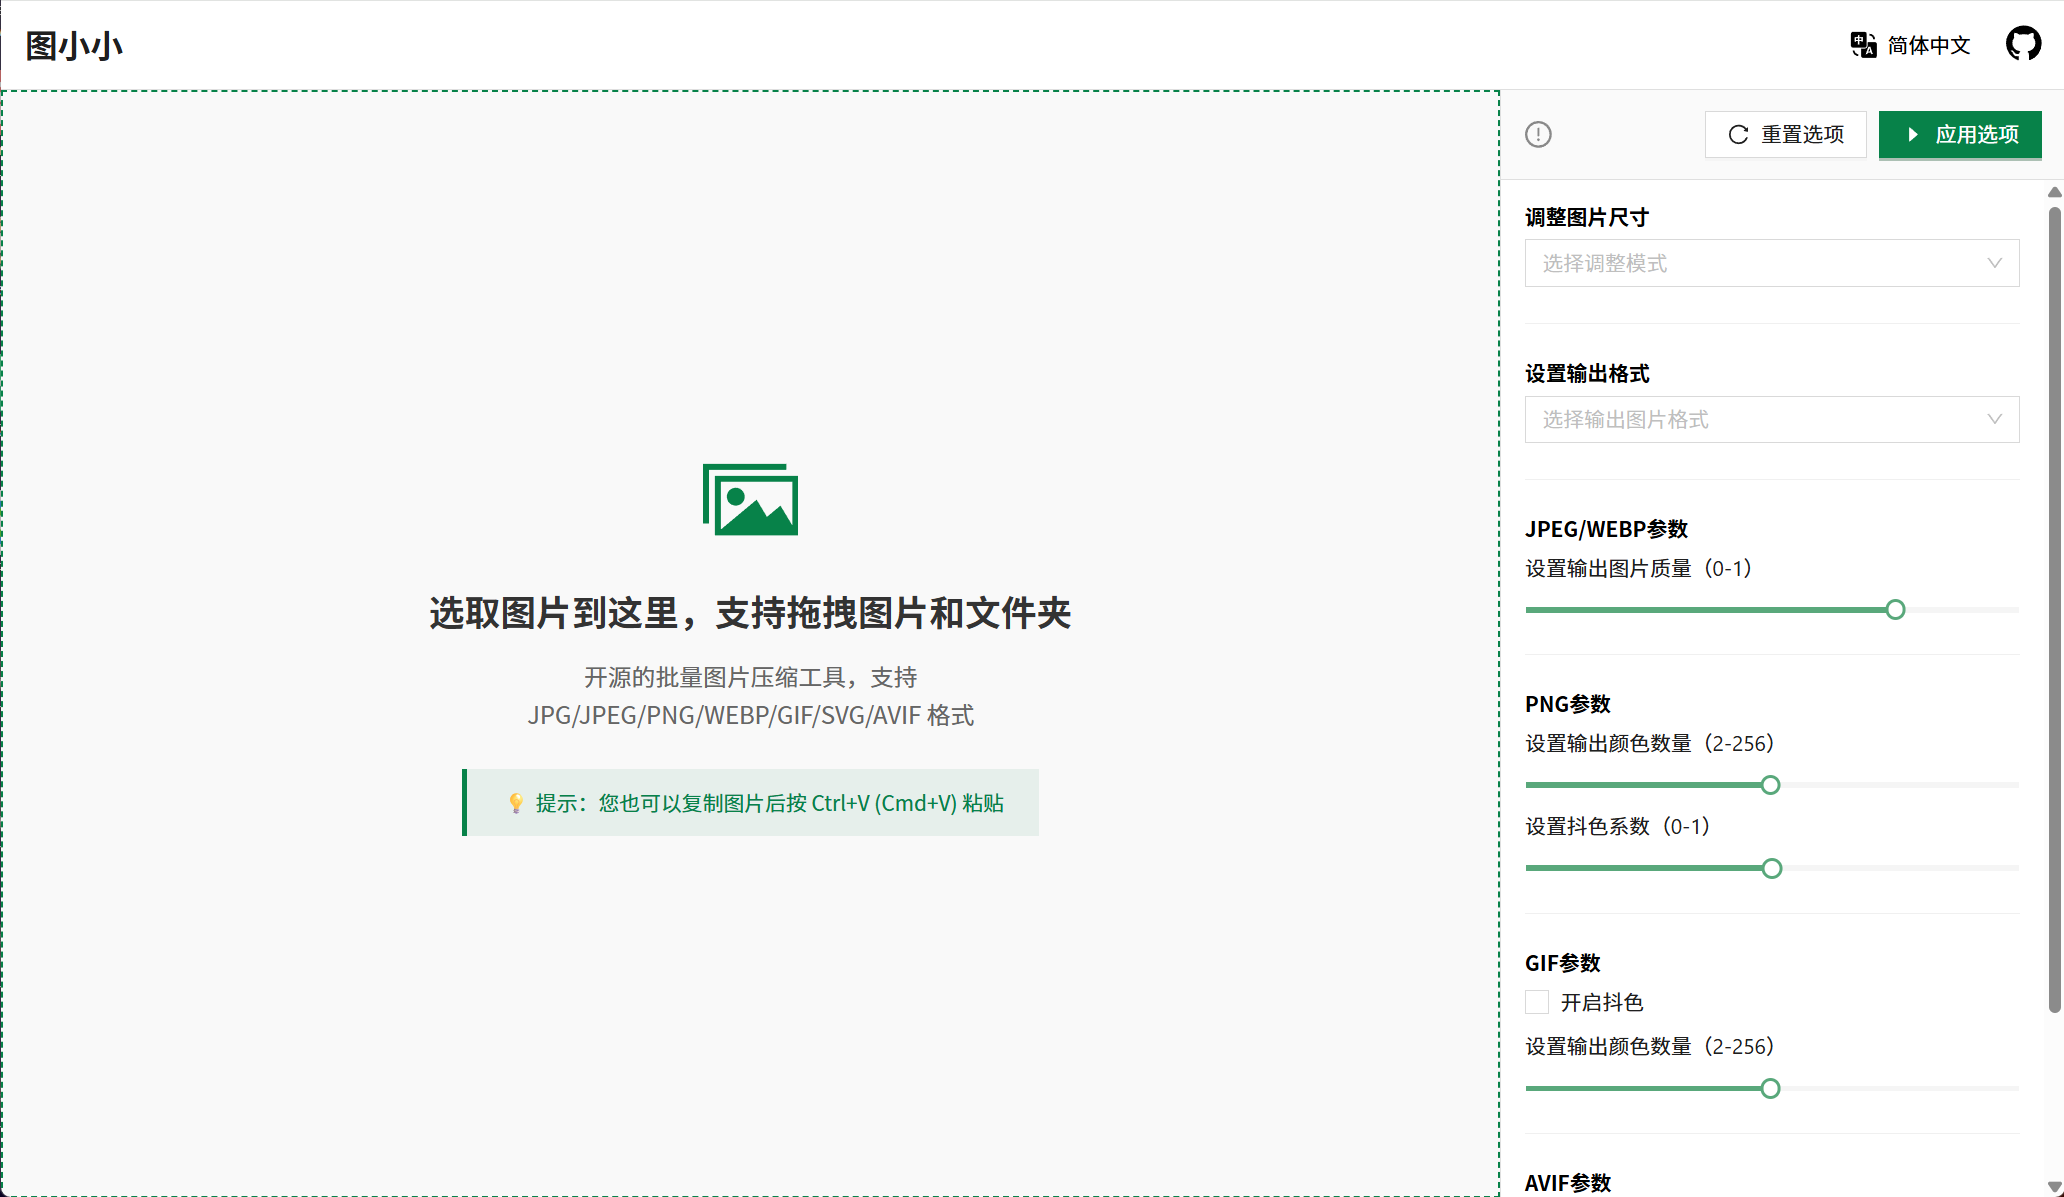2064x1197 pixels.
Task: Switch language via 简体中文 menu
Action: coord(1928,45)
